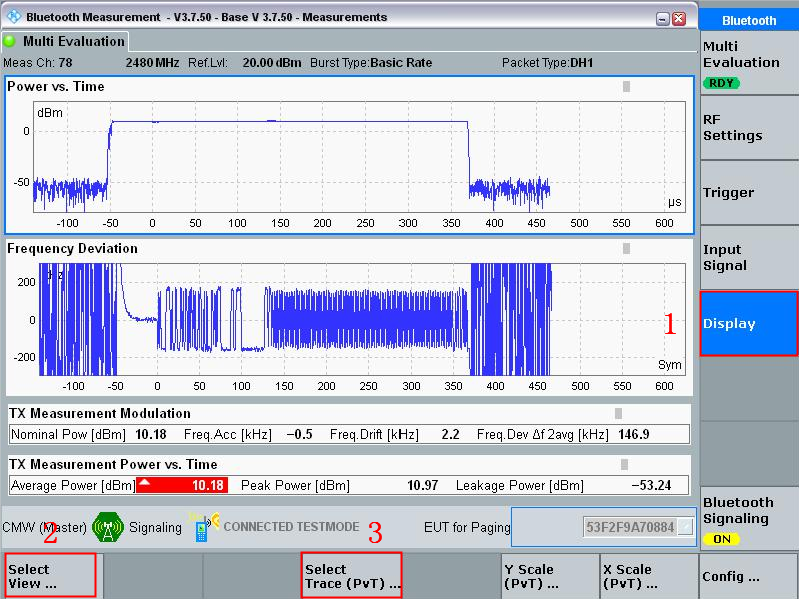The width and height of the screenshot is (799, 599).
Task: Toggle Bluetooth Signaling ON softkey
Action: (x=749, y=519)
